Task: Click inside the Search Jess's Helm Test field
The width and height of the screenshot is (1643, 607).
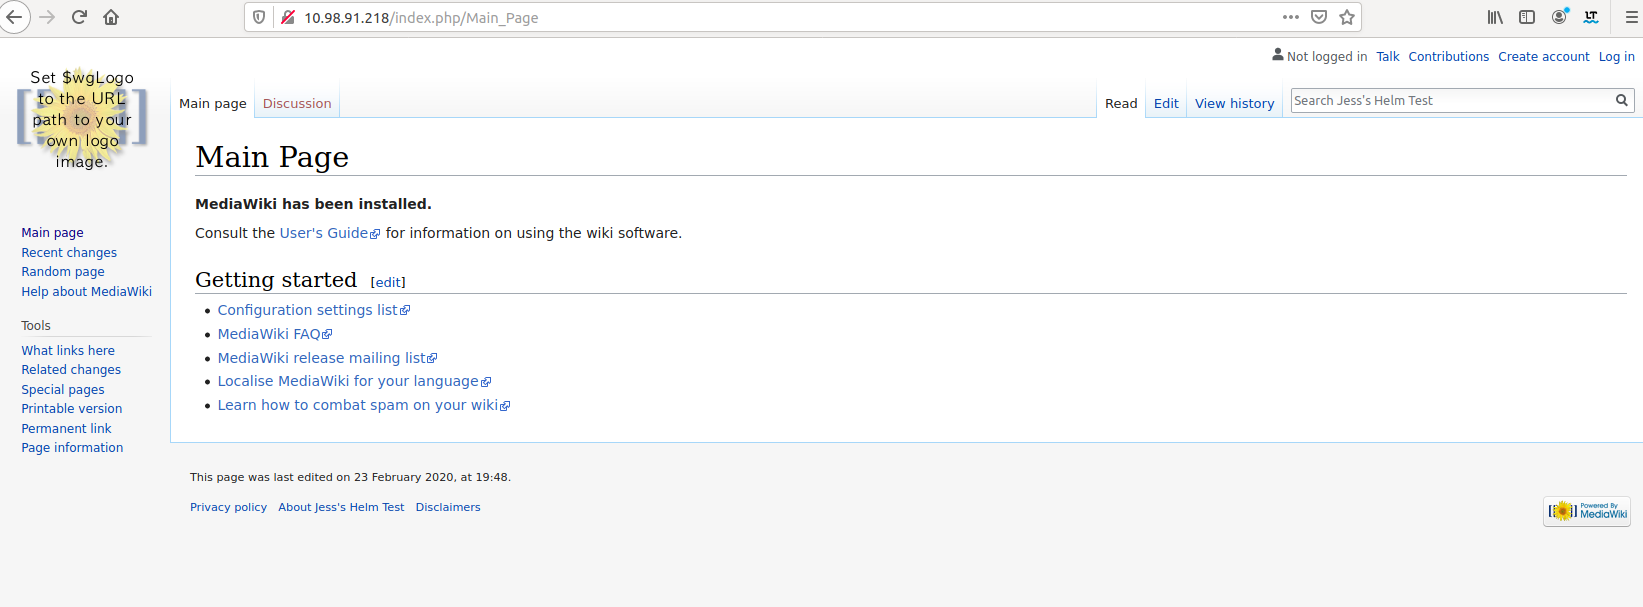Action: (1450, 100)
